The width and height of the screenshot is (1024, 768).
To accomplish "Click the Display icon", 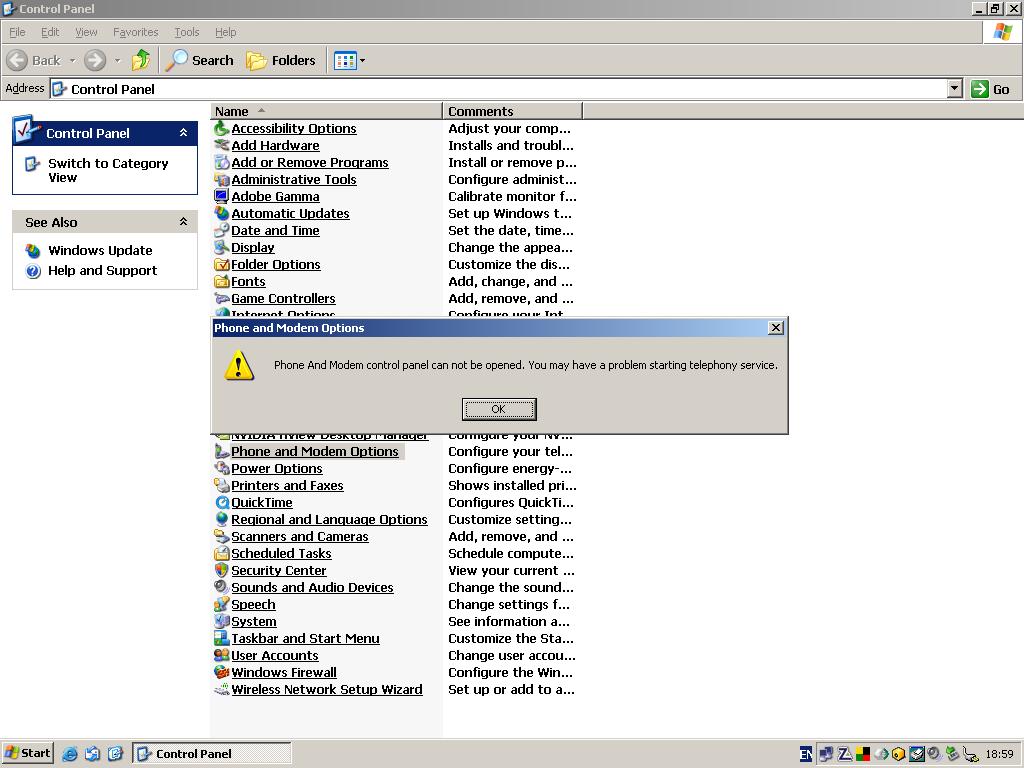I will tap(222, 248).
